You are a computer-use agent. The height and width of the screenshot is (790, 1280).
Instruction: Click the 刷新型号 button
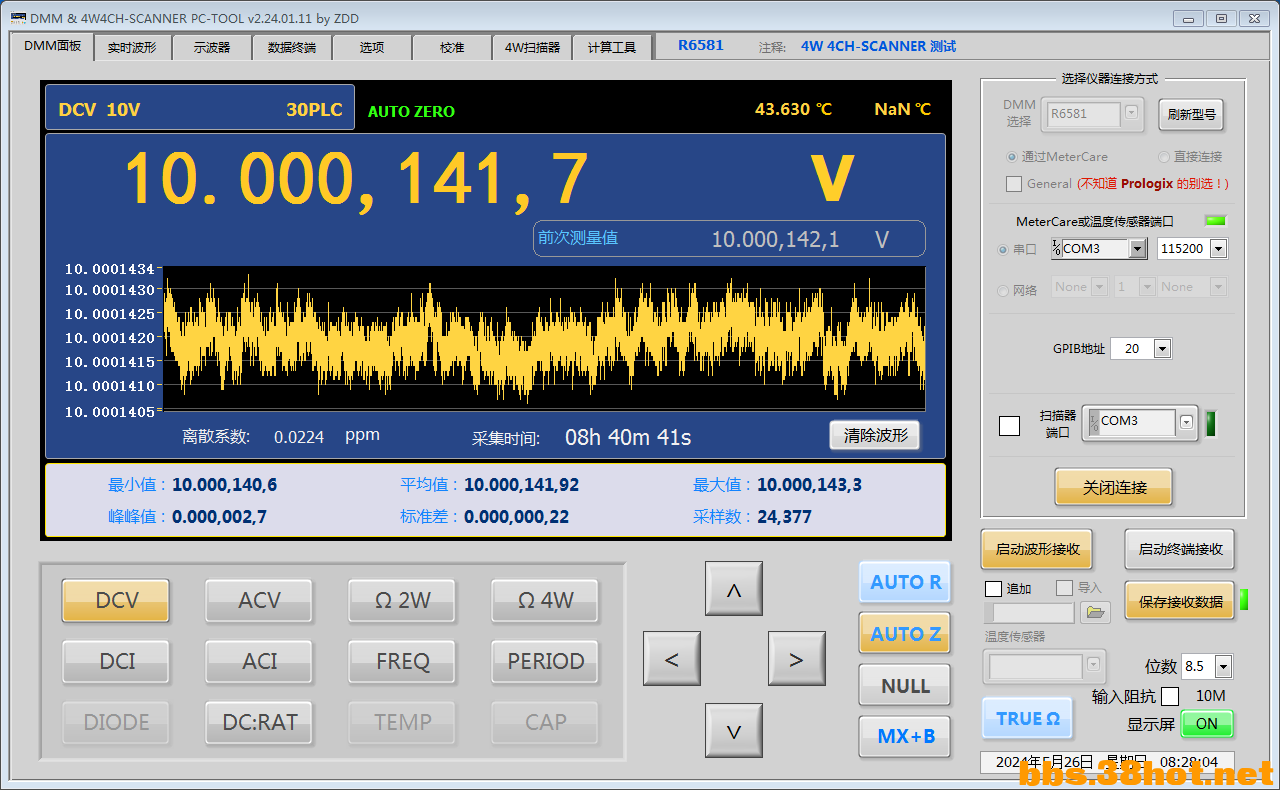coord(1191,115)
